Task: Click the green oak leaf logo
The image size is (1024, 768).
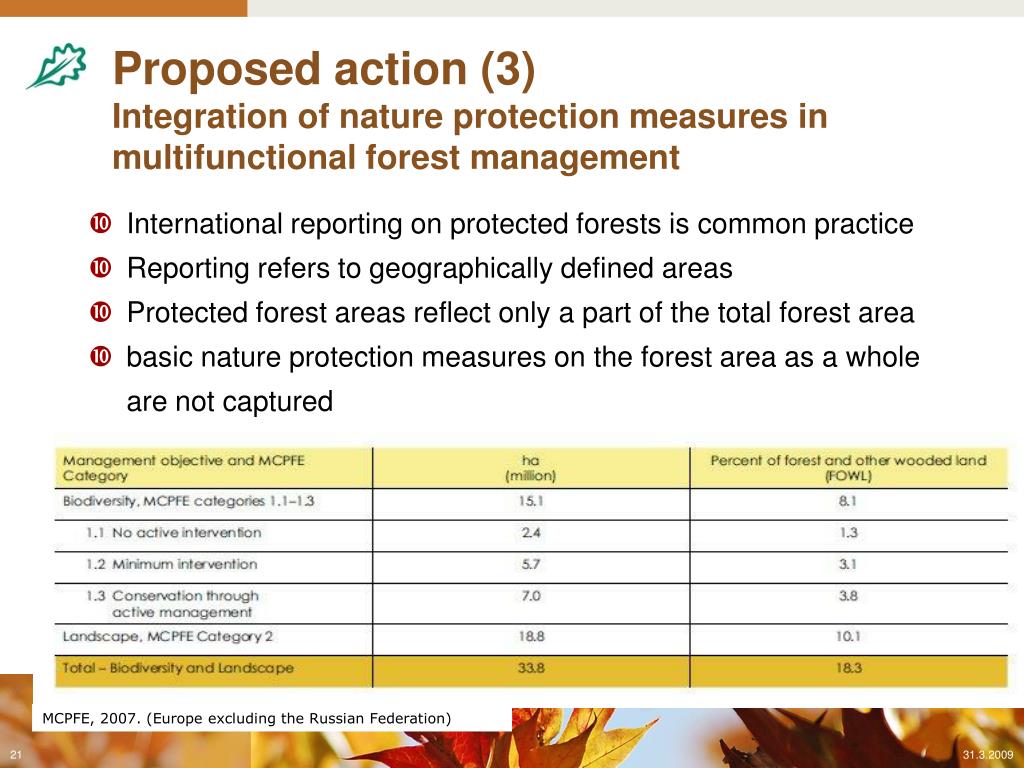Action: pyautogui.click(x=56, y=66)
